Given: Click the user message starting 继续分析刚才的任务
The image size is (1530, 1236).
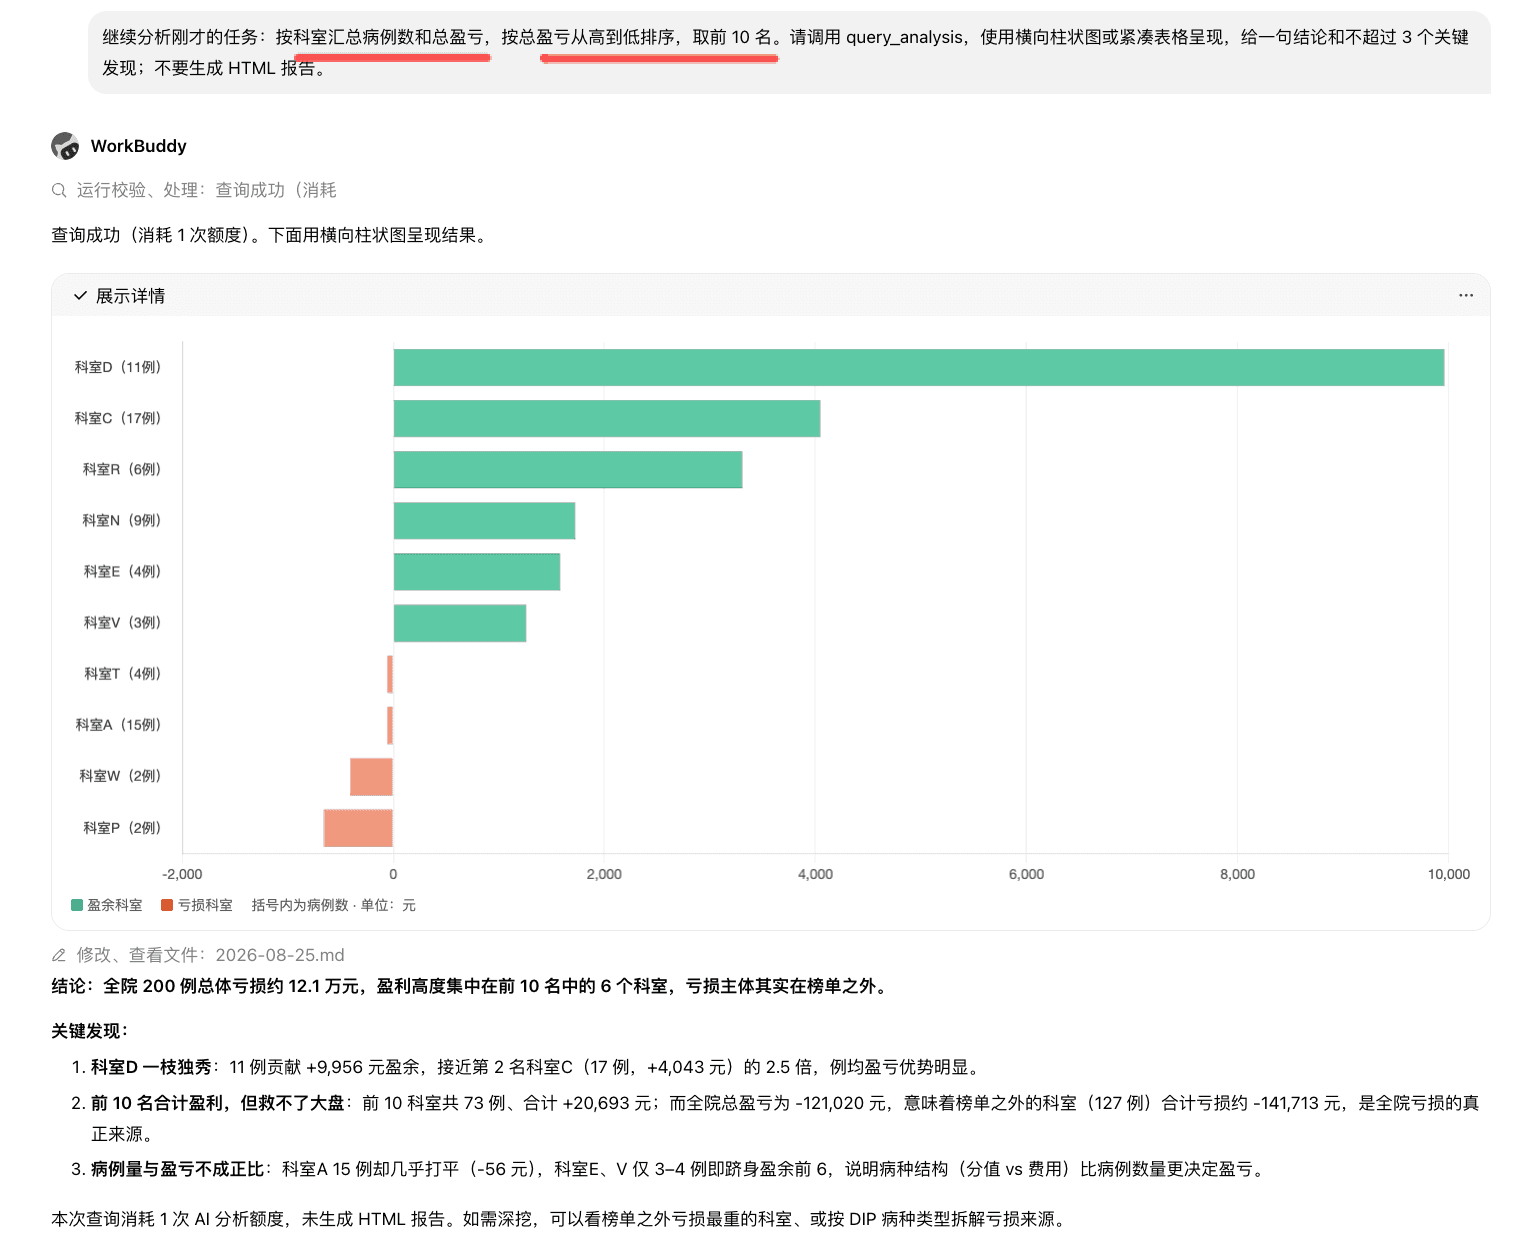Looking at the screenshot, I should tap(789, 52).
